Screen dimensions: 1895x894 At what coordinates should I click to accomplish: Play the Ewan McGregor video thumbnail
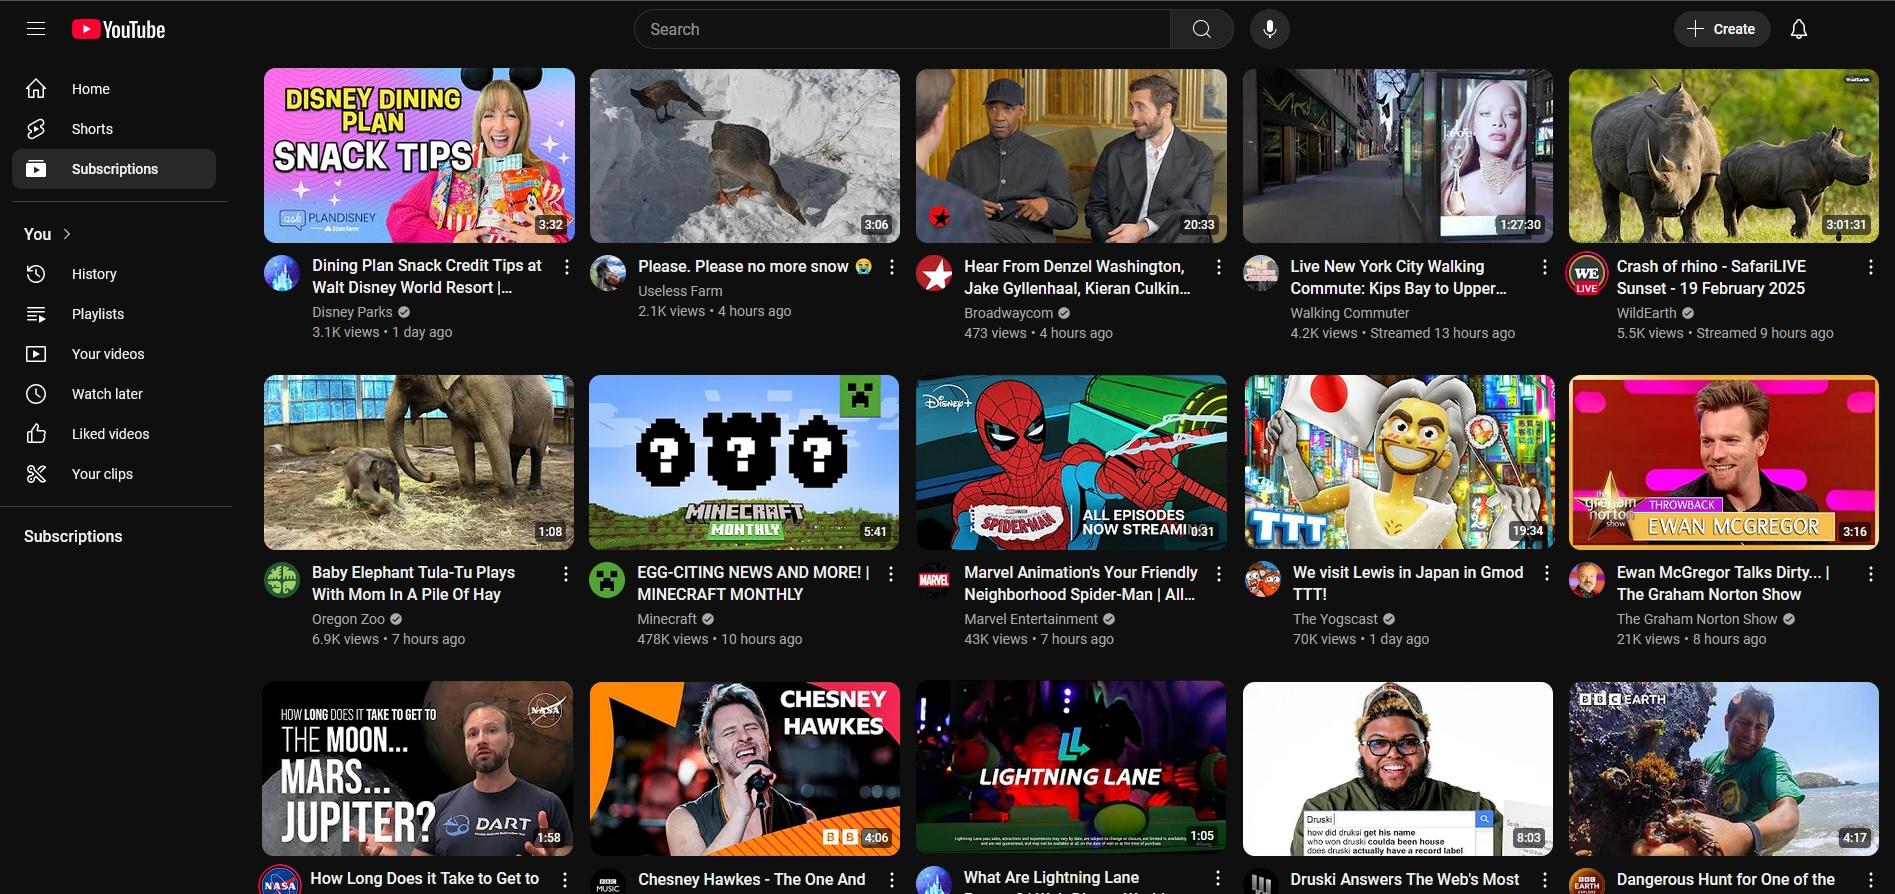tap(1723, 462)
